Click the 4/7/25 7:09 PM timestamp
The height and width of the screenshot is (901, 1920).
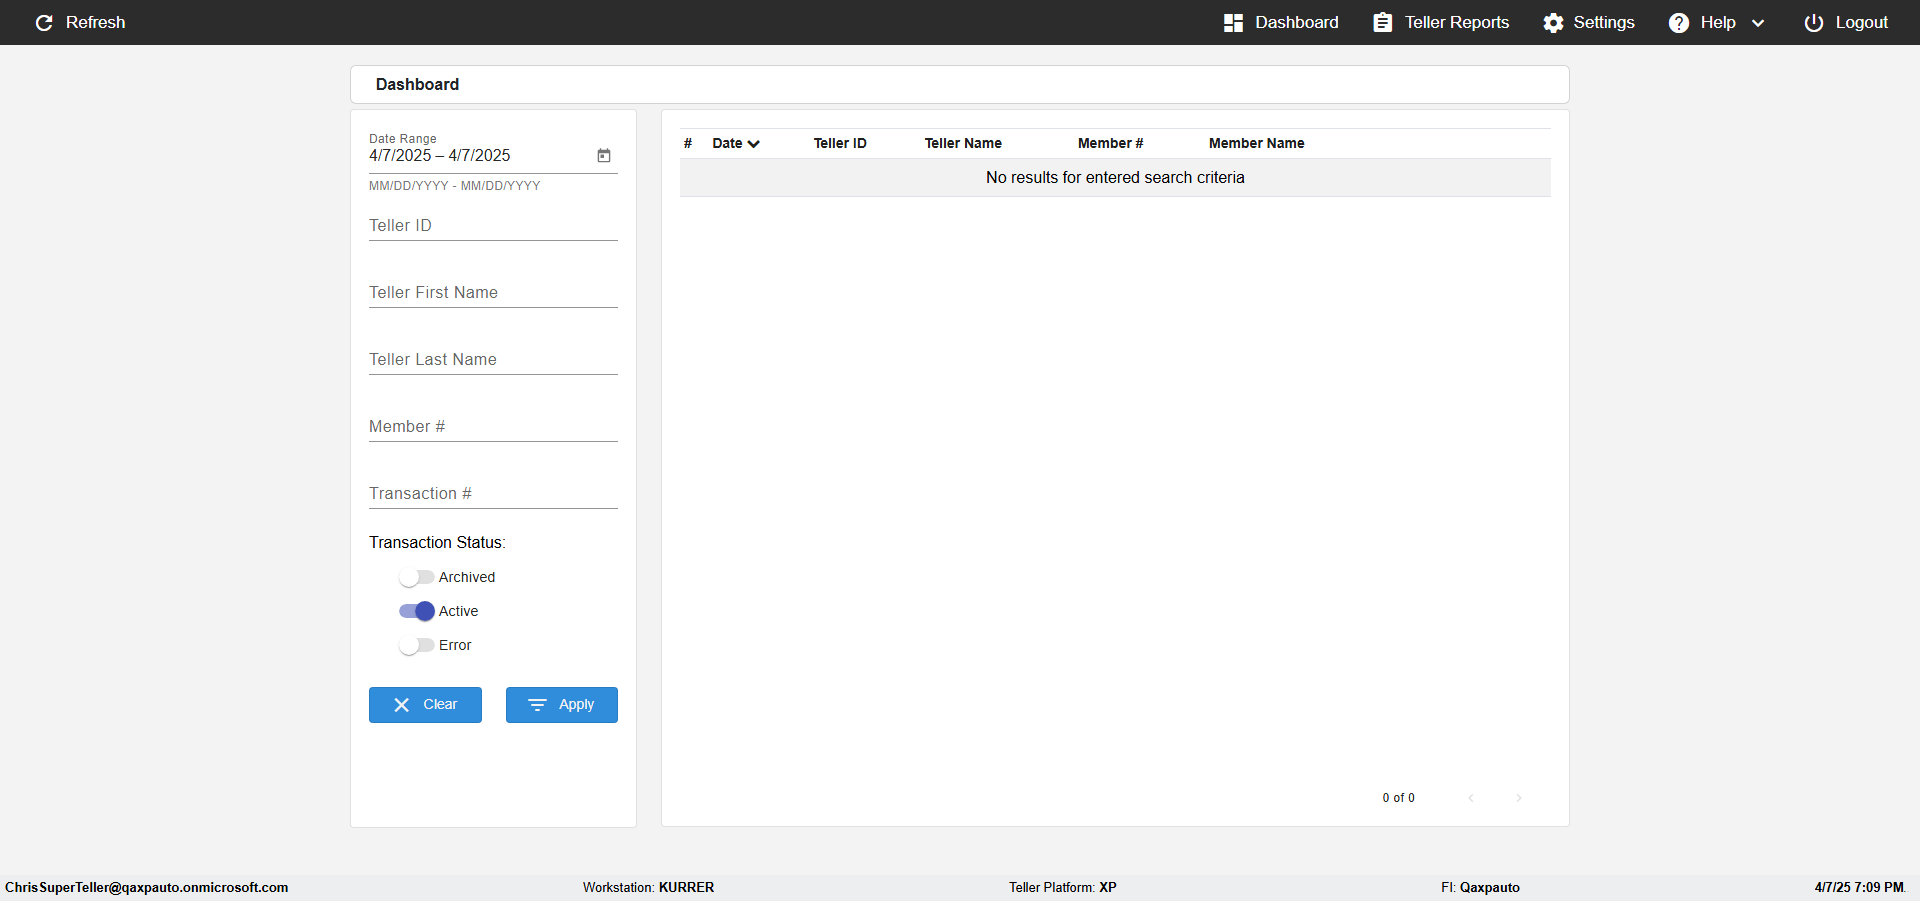click(x=1860, y=888)
